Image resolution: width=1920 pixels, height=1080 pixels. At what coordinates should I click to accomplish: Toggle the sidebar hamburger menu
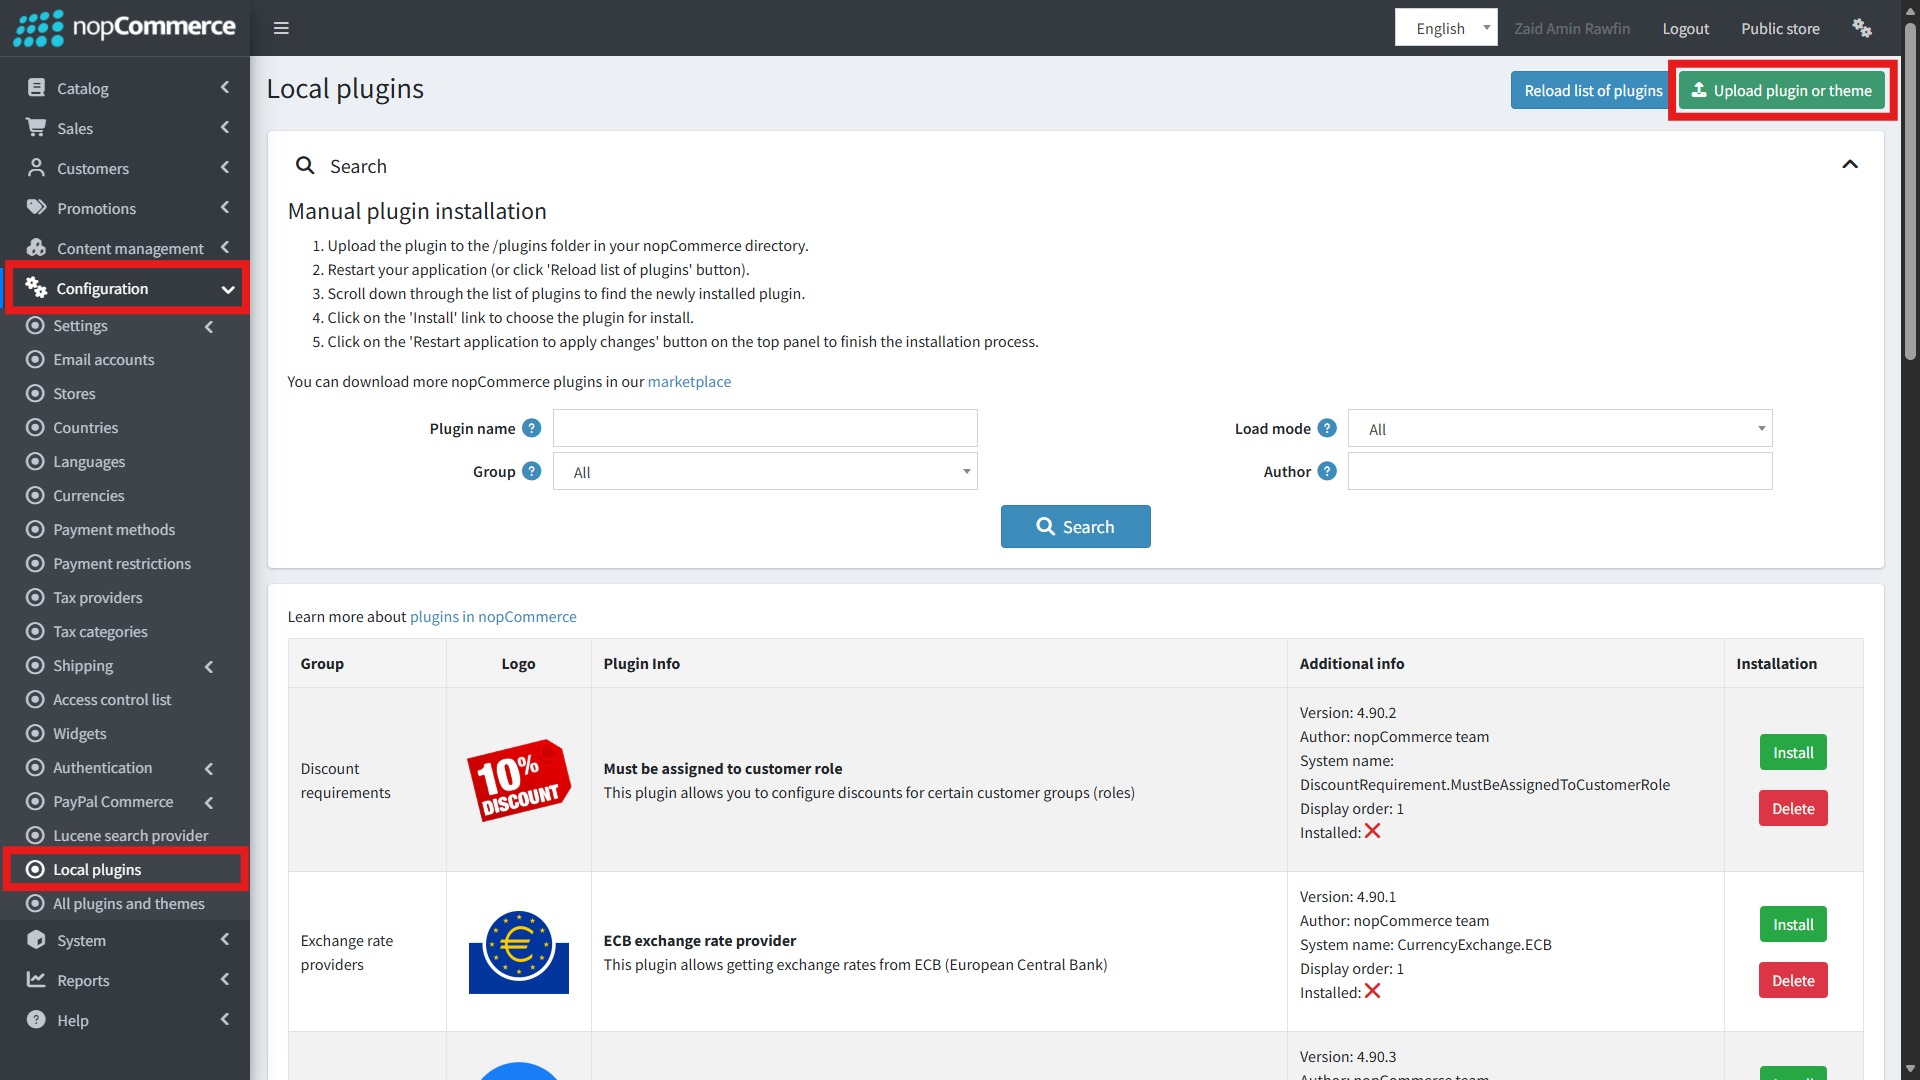pyautogui.click(x=281, y=28)
